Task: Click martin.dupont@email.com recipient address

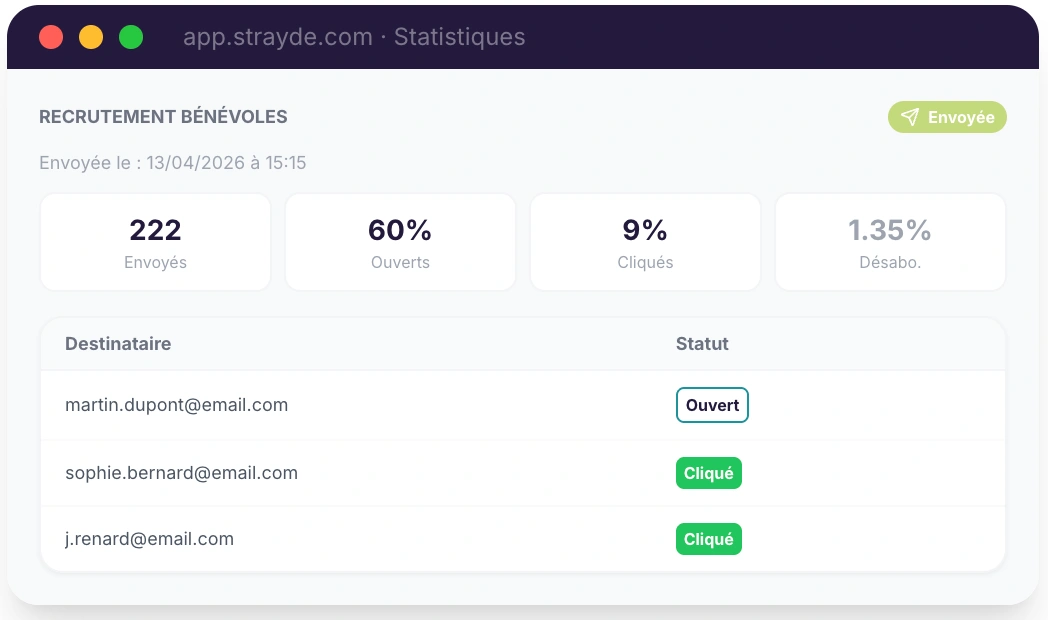Action: point(176,405)
